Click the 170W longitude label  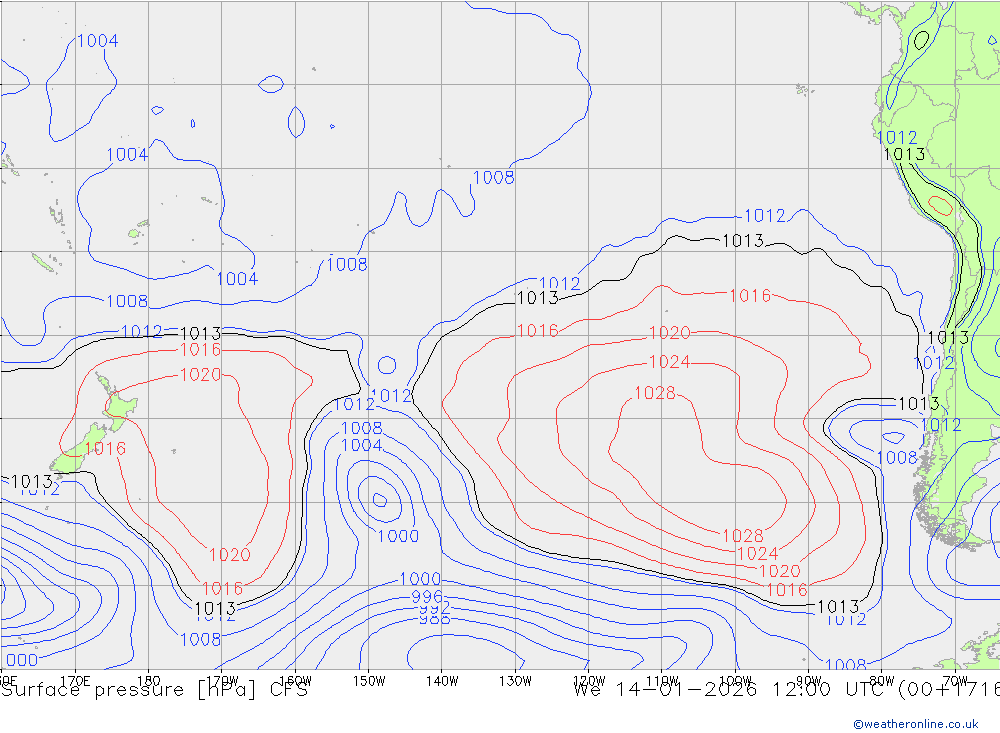point(222,681)
